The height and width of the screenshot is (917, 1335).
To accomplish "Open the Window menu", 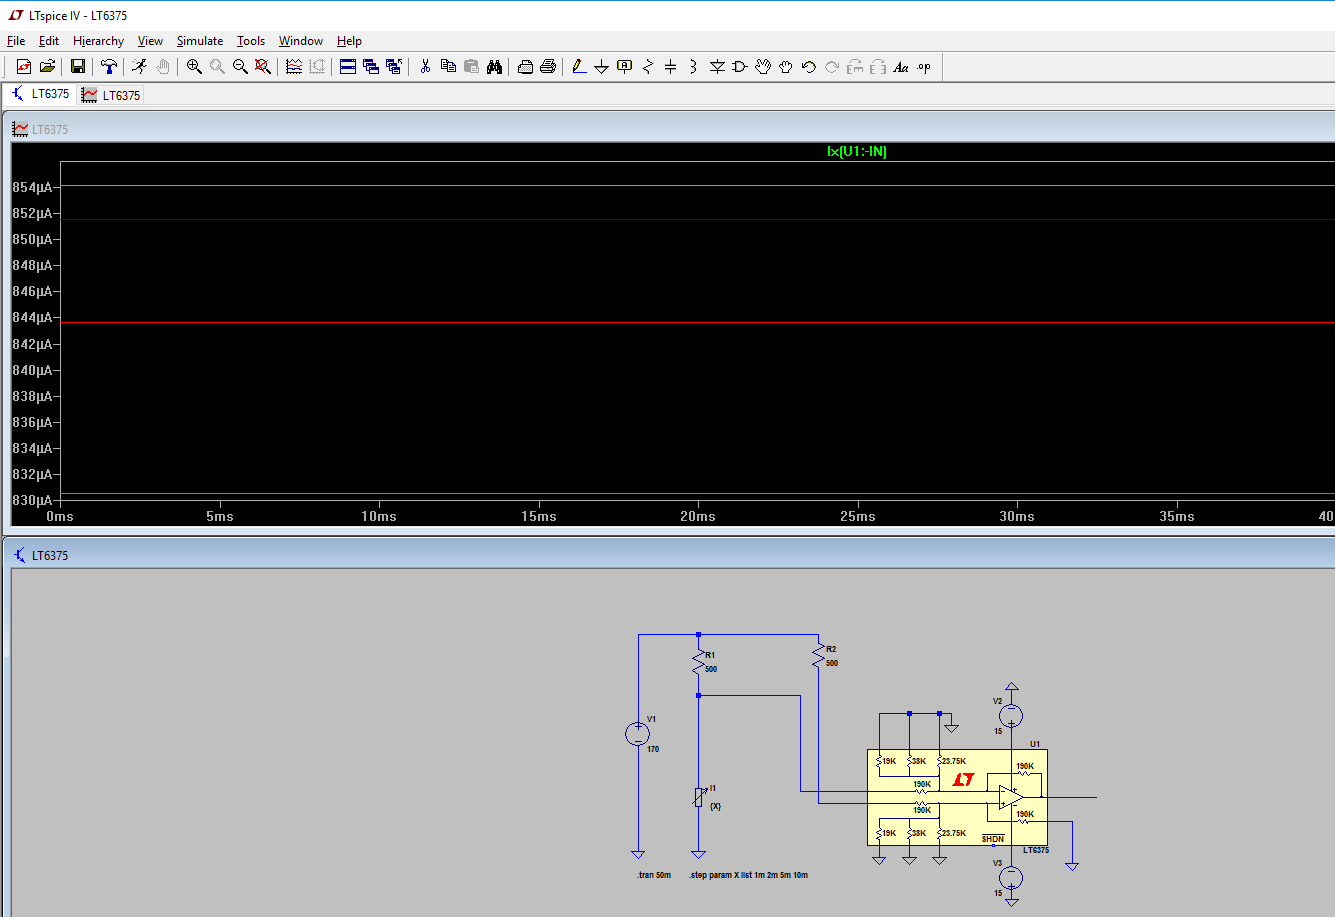I will (301, 41).
